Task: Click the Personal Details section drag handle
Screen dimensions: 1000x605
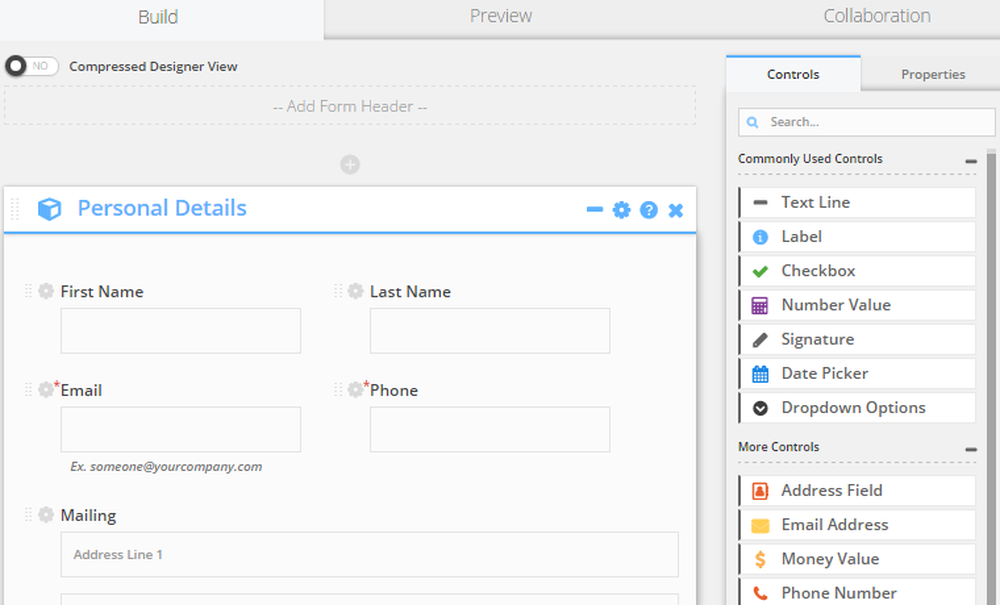Action: point(15,208)
